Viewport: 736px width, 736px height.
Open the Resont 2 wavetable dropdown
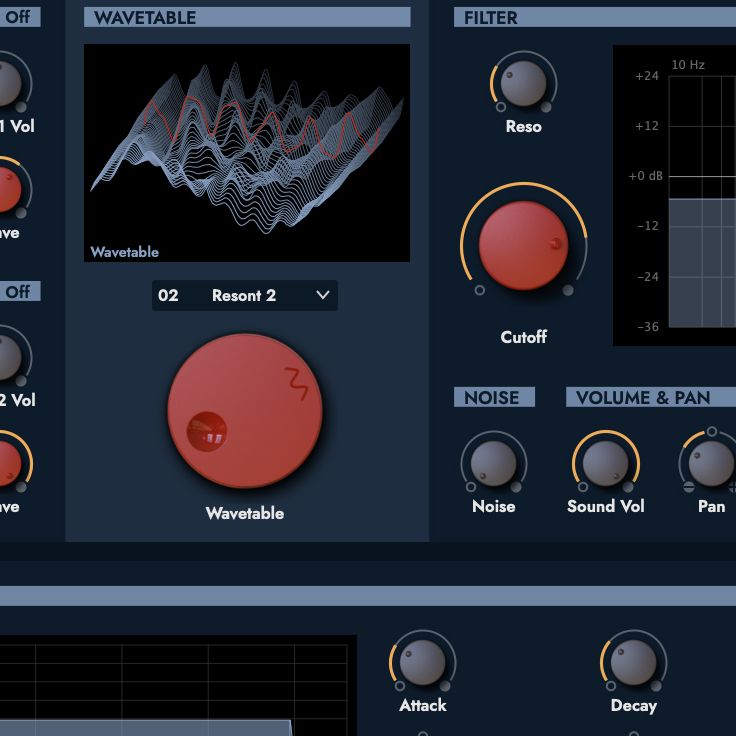(245, 295)
